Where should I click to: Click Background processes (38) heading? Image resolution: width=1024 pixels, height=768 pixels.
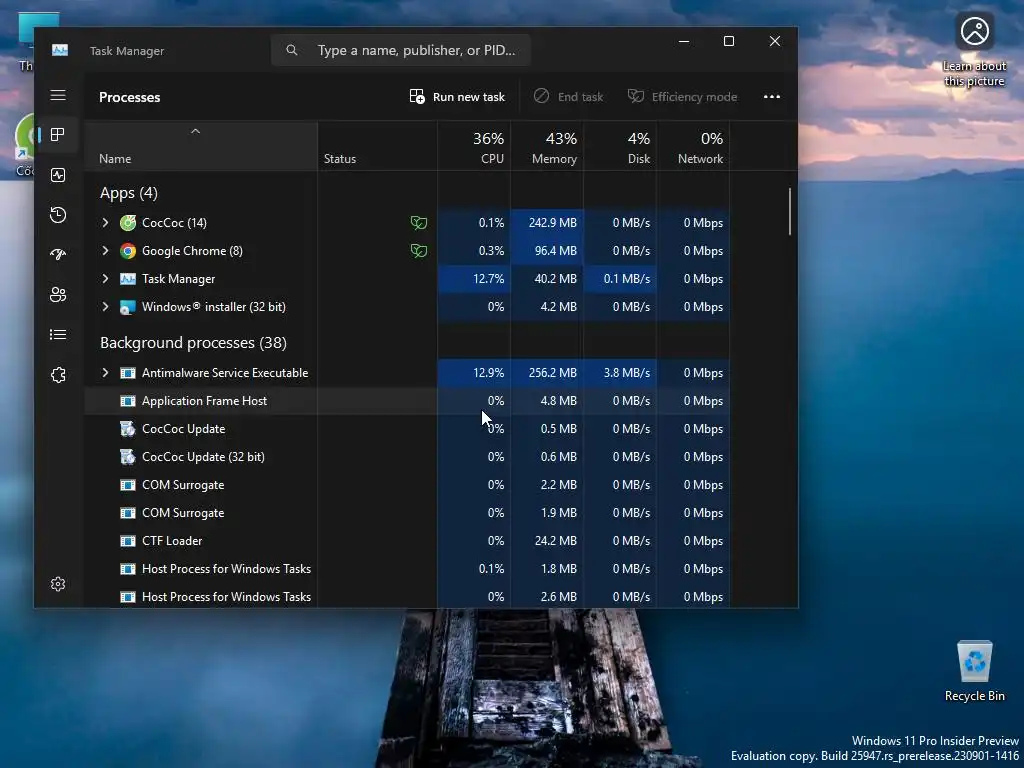pyautogui.click(x=193, y=343)
